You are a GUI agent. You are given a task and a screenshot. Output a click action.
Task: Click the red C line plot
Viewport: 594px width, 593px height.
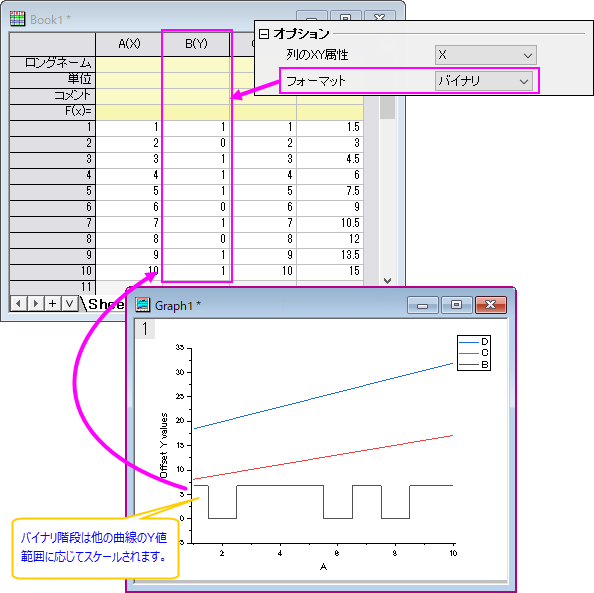pyautogui.click(x=323, y=458)
